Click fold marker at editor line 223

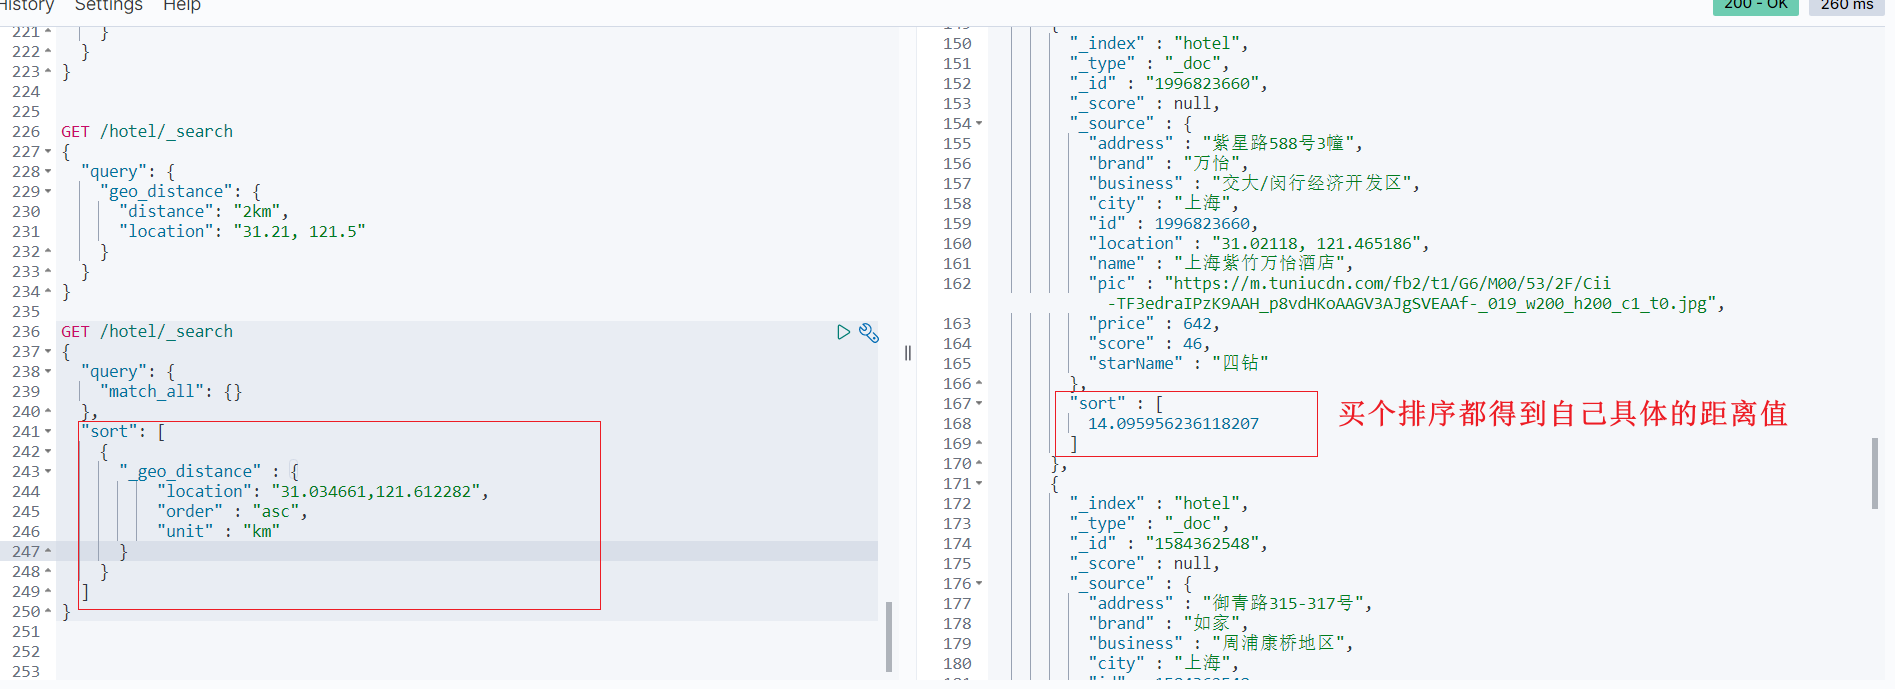tap(47, 71)
